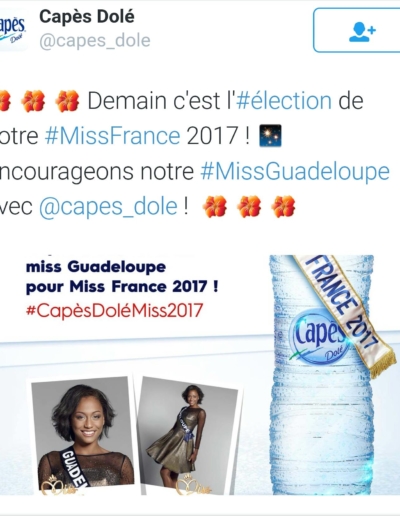Click the follow user icon button

point(357,30)
